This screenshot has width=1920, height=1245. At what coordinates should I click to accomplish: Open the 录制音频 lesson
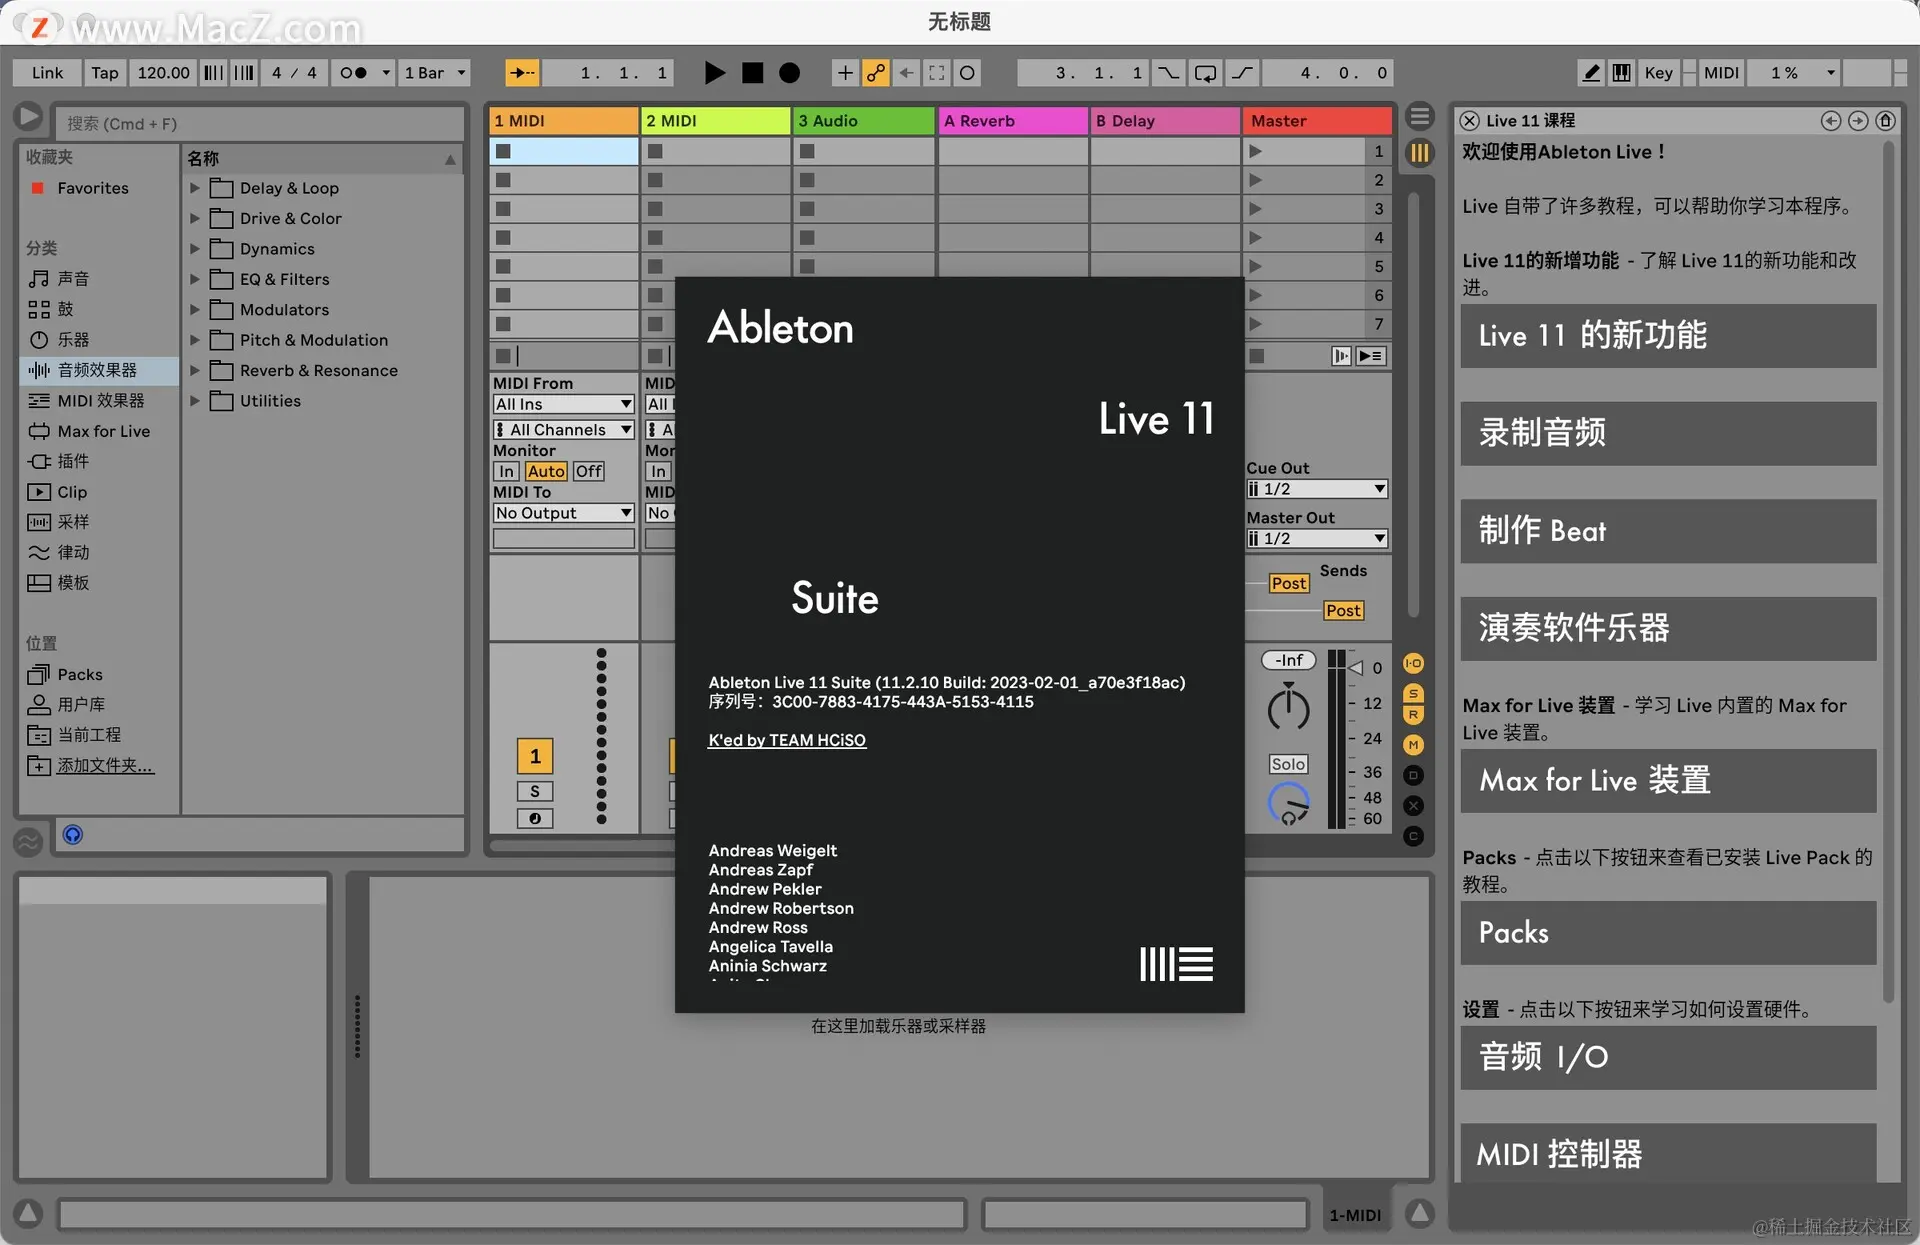coord(1667,433)
